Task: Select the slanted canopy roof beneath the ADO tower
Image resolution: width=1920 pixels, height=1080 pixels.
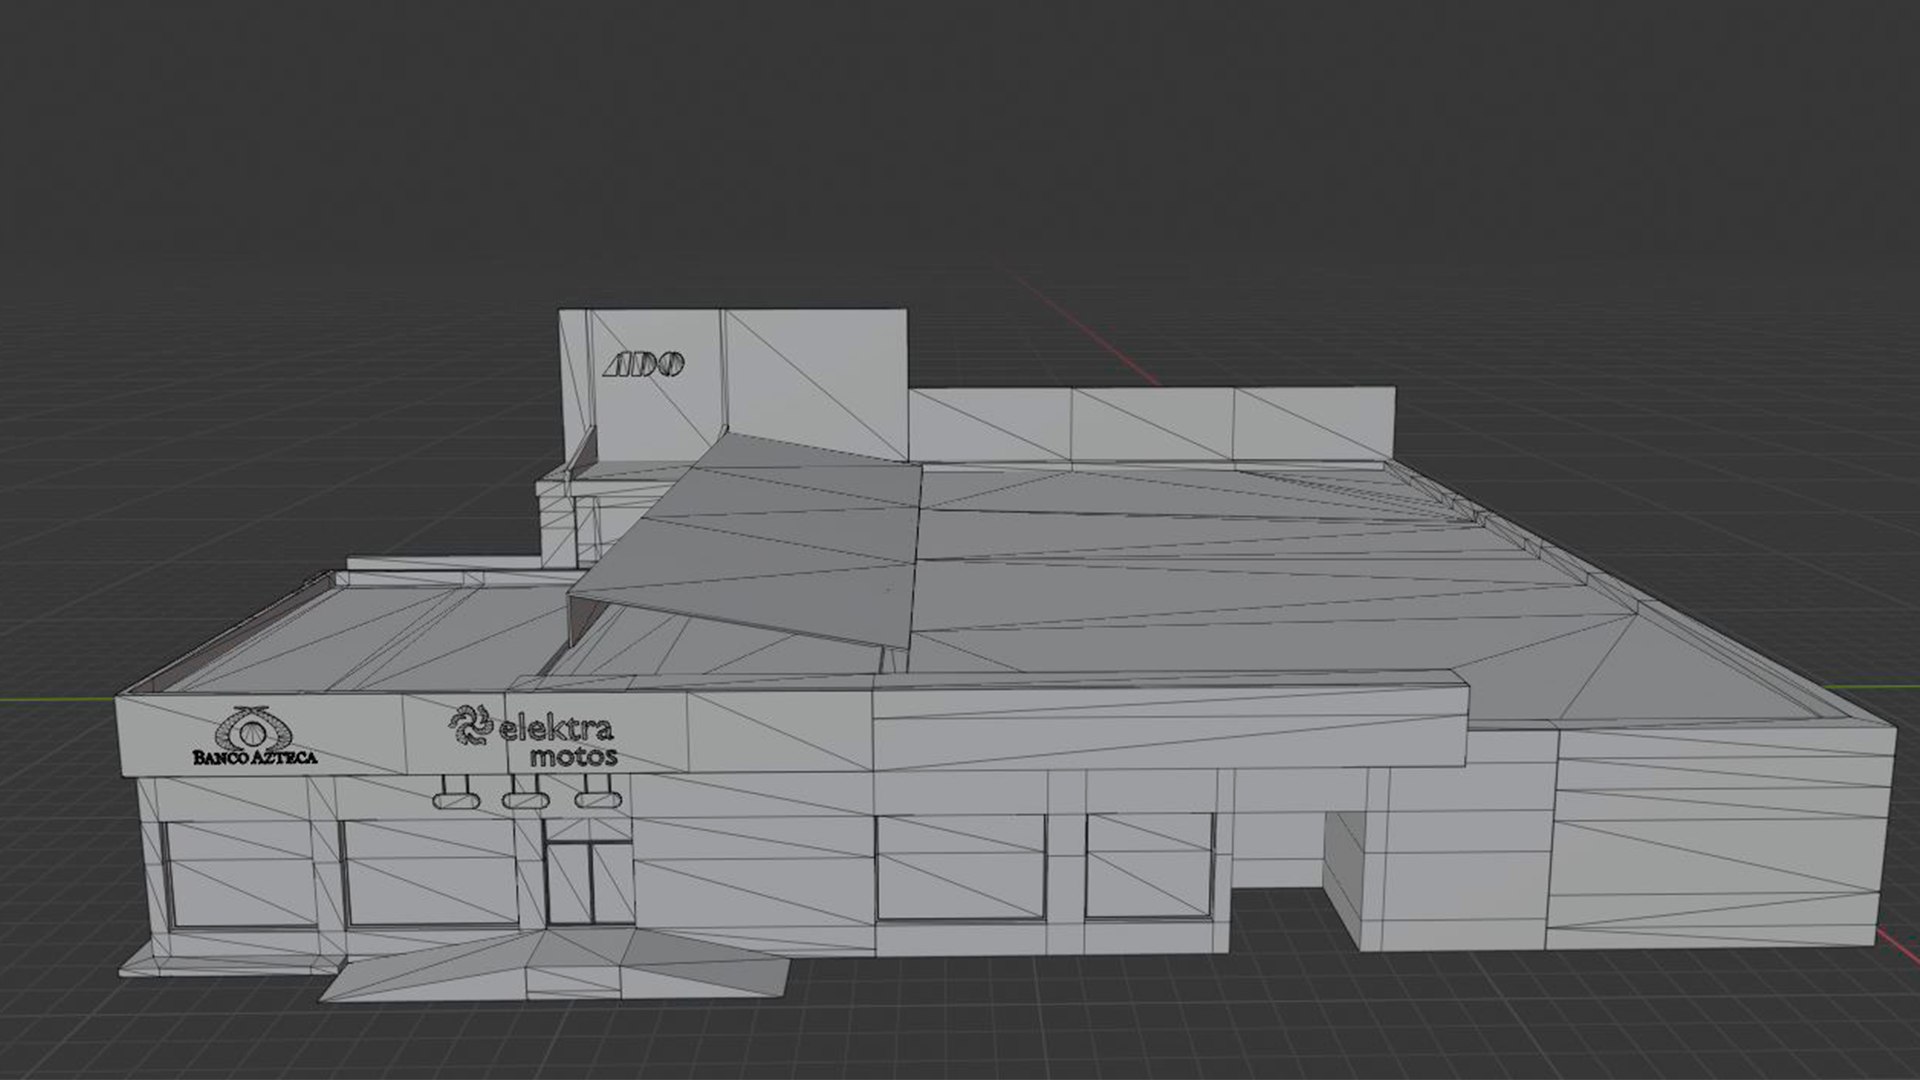Action: (745, 540)
